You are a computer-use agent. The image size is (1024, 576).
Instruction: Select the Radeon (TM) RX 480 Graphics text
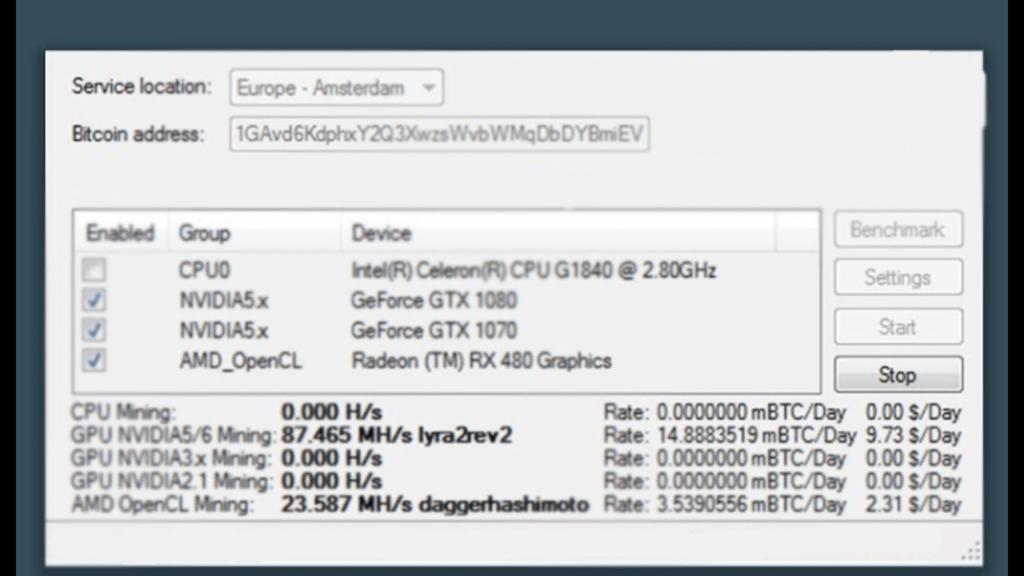coord(481,360)
